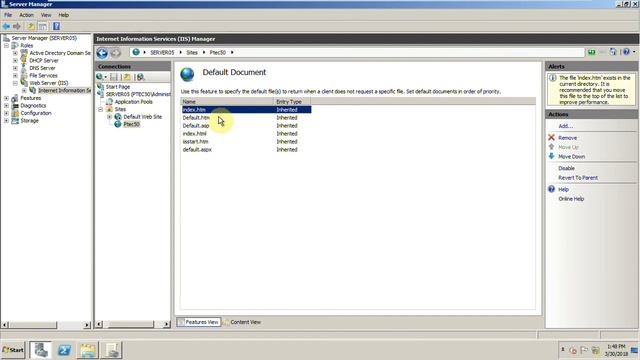
Task: Click the Up One Level folder icon
Action: (x=31, y=27)
